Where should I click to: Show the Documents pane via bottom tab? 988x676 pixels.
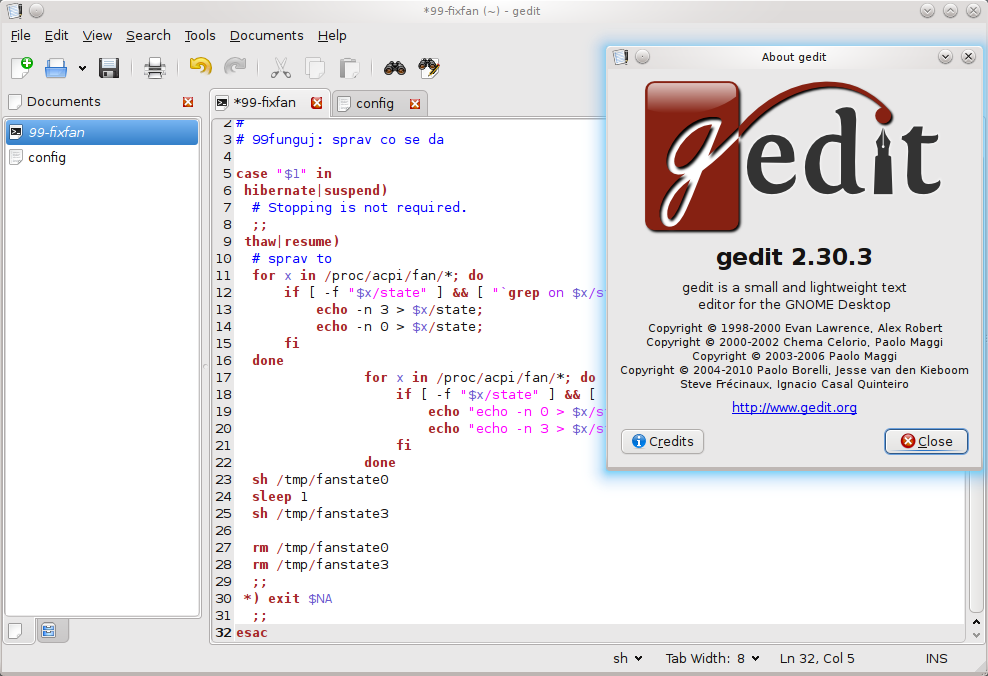(x=16, y=631)
